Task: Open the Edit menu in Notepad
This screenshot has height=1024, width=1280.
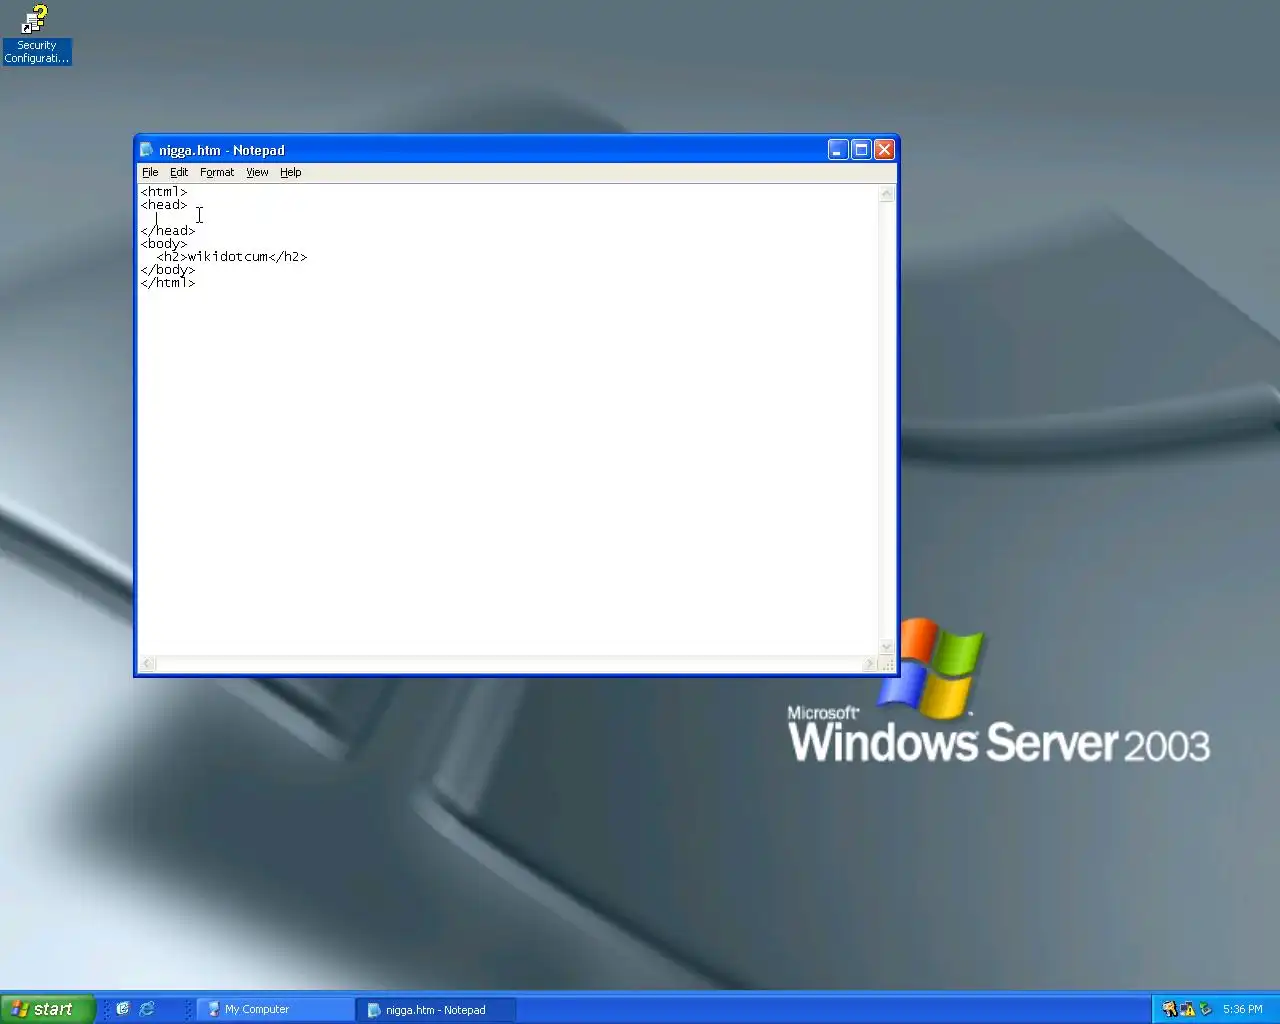Action: click(x=179, y=172)
